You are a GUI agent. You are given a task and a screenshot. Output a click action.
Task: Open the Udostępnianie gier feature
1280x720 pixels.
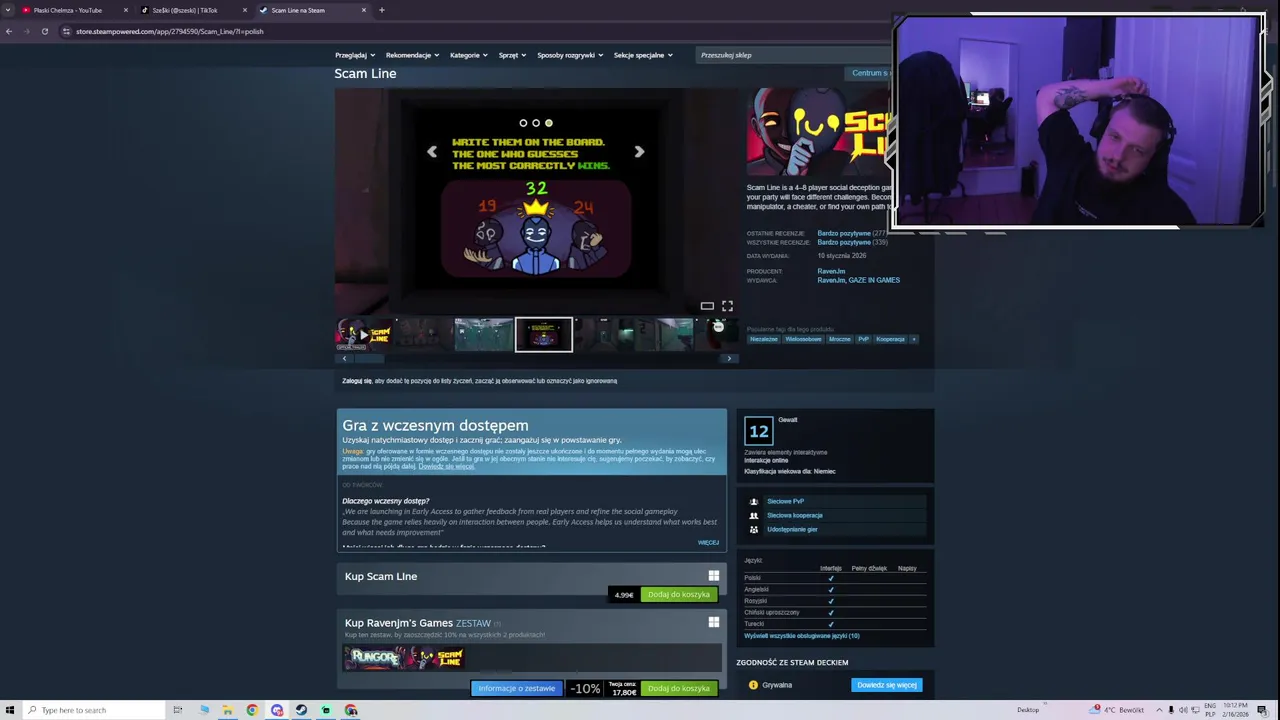point(792,529)
